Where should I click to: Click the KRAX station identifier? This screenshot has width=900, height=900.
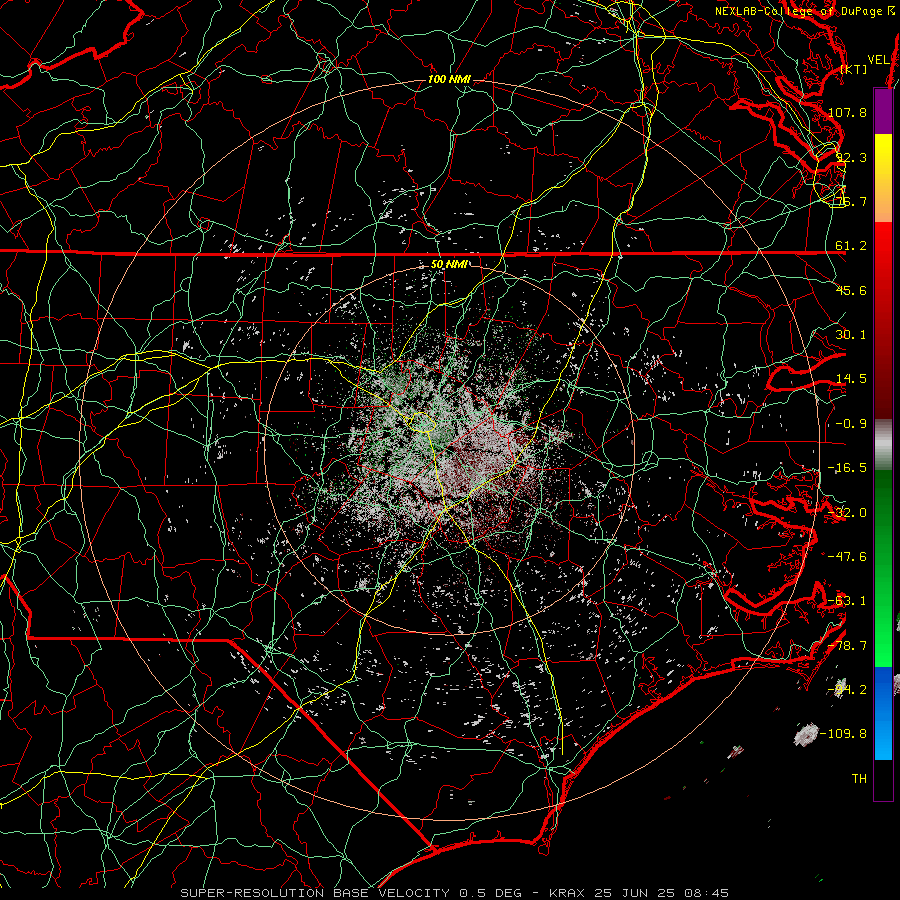tap(567, 893)
